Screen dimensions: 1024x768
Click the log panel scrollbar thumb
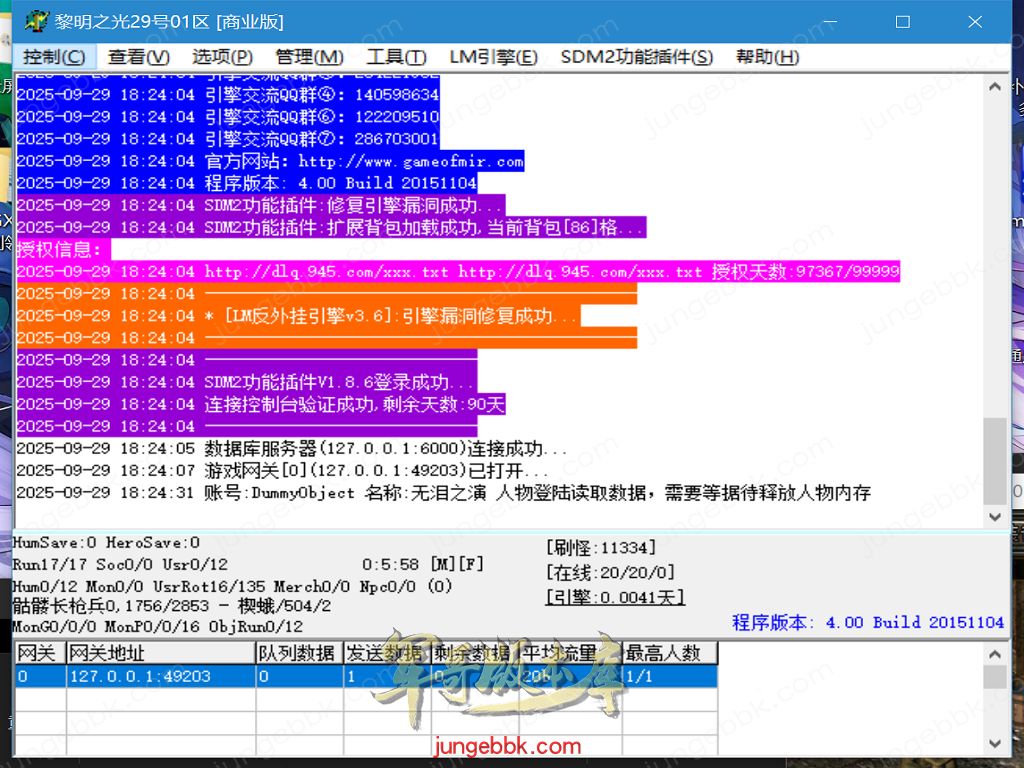(995, 460)
